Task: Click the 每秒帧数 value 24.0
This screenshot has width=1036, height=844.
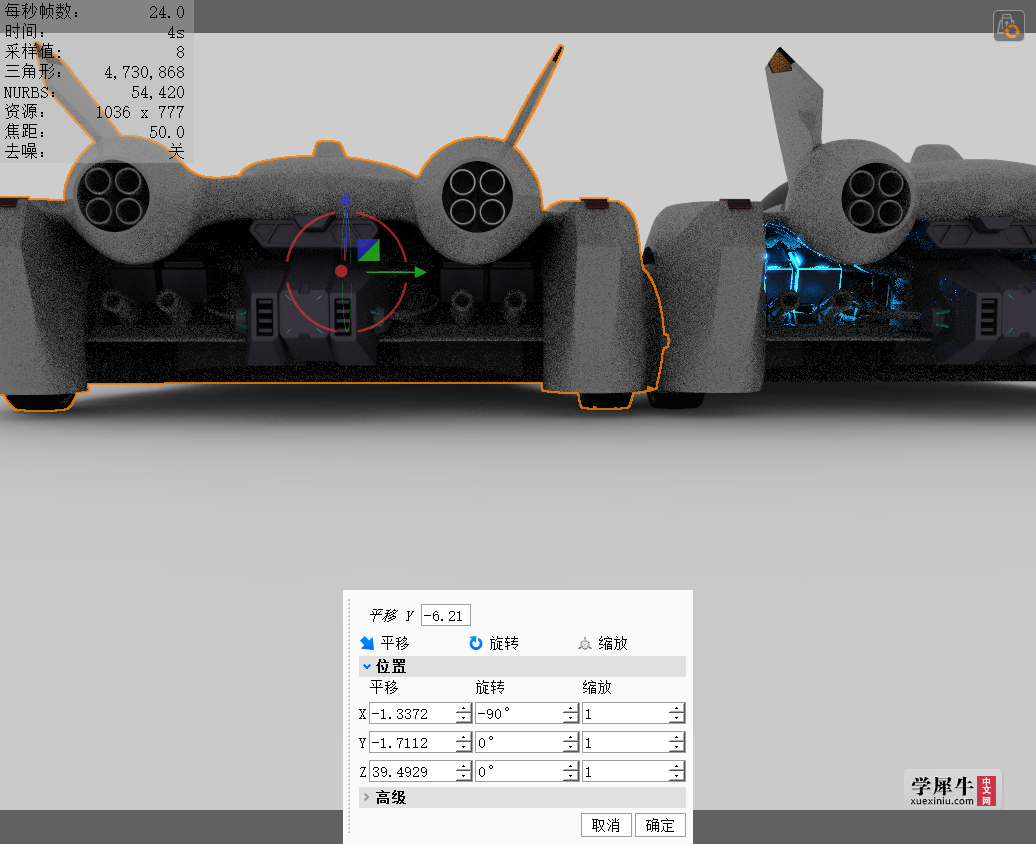Action: [x=166, y=13]
